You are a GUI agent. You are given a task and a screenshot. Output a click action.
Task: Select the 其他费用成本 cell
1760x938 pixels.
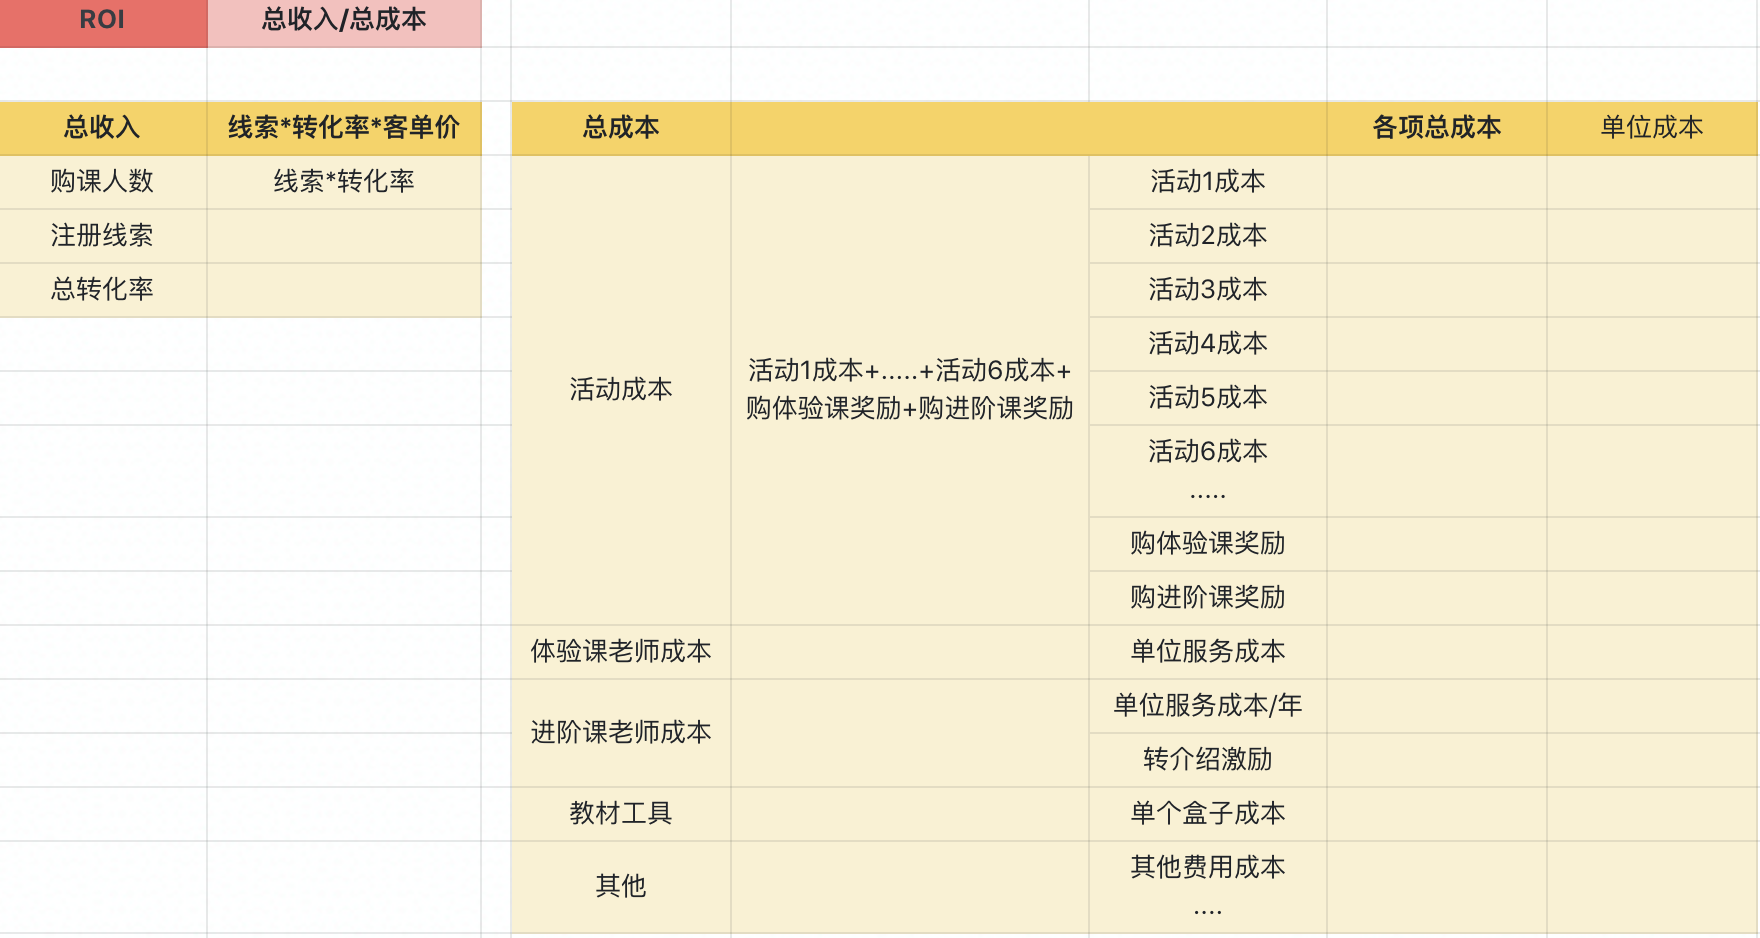coord(1208,887)
